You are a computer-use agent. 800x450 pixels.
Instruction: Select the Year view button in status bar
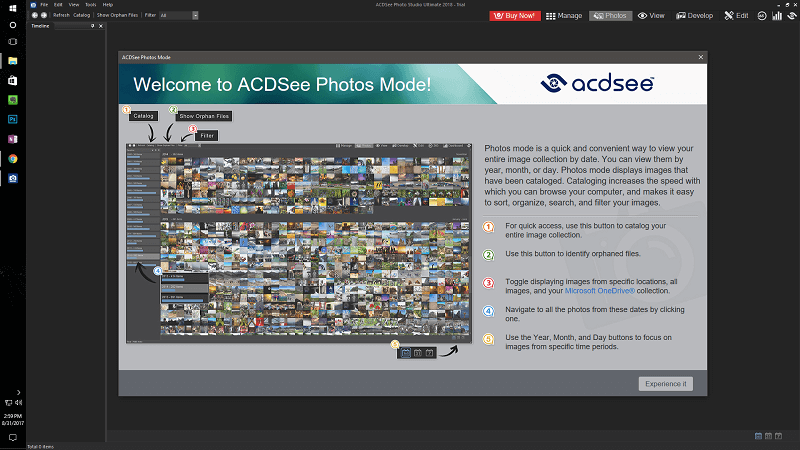click(758, 436)
